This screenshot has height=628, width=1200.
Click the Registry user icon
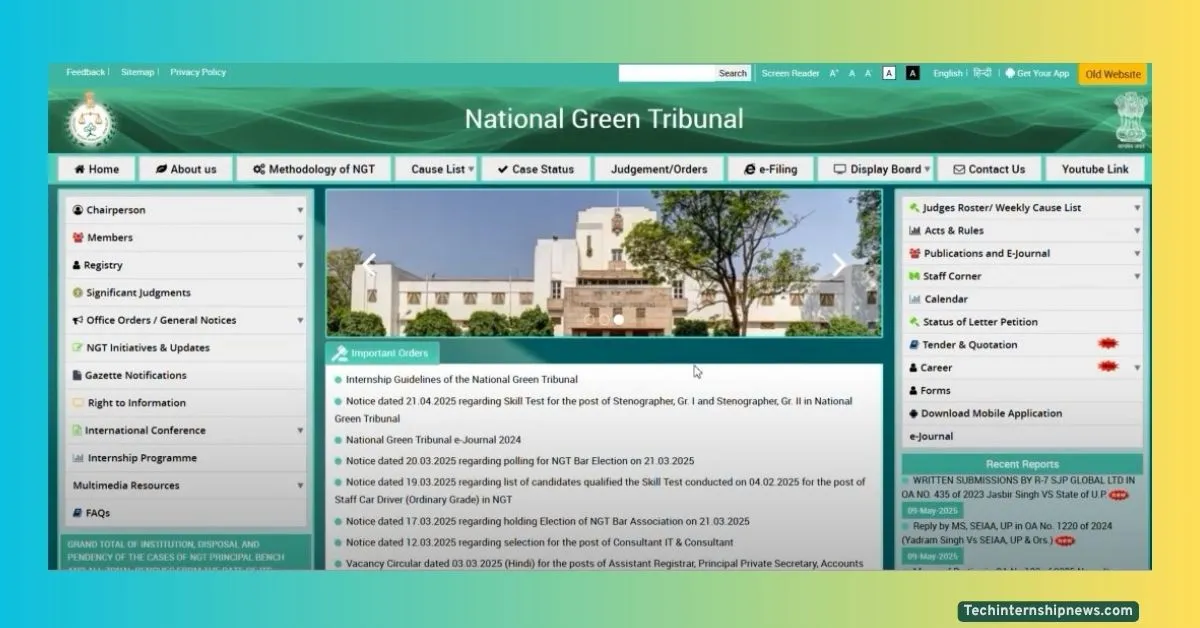pyautogui.click(x=76, y=265)
